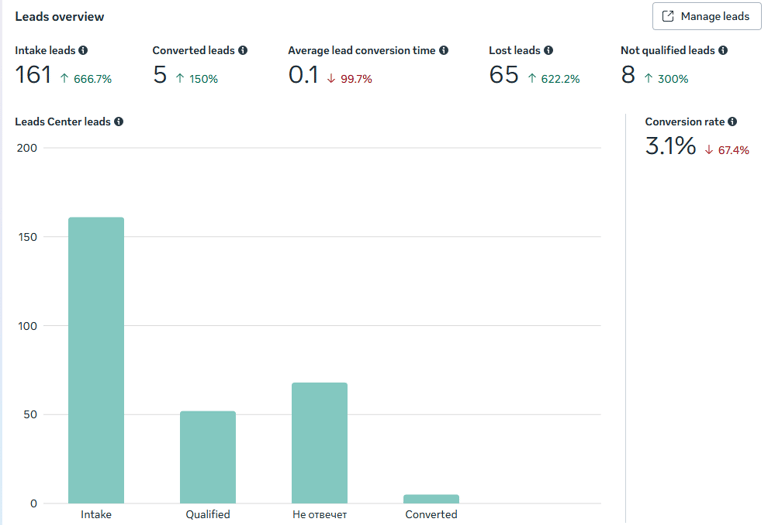This screenshot has width=768, height=525.
Task: Click the Leads Center leads info icon
Action: pos(119,122)
